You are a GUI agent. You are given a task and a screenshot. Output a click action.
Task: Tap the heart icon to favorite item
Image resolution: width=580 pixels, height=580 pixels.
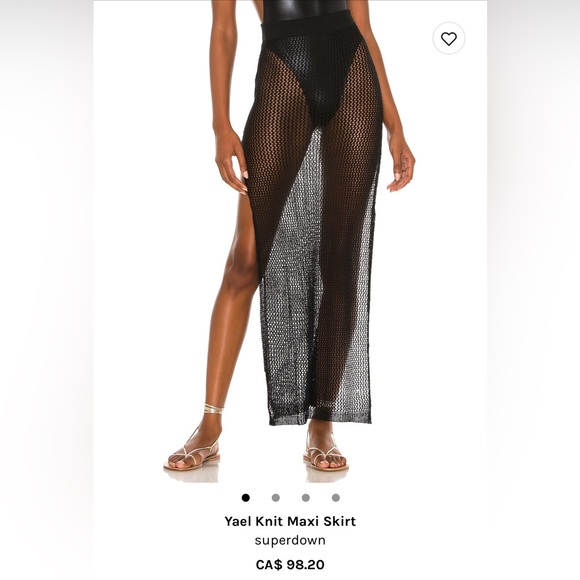(449, 38)
